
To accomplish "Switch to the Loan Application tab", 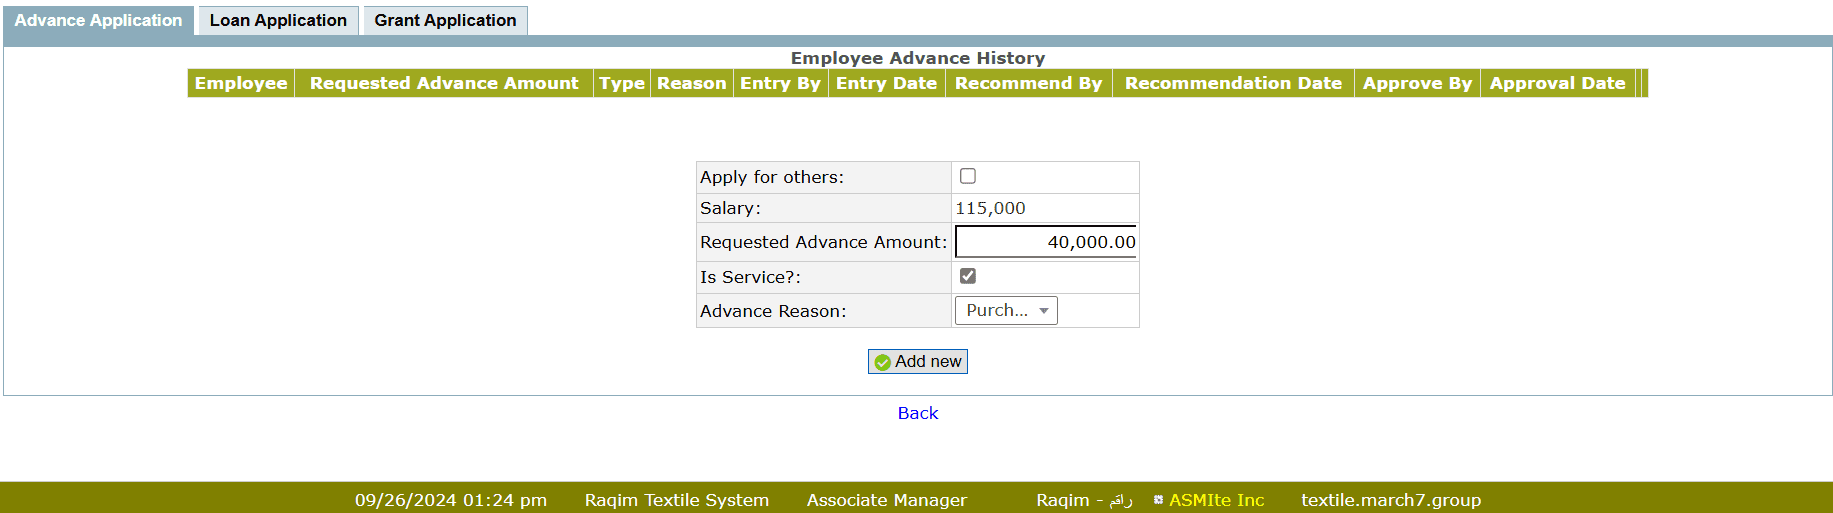I will click(x=278, y=21).
